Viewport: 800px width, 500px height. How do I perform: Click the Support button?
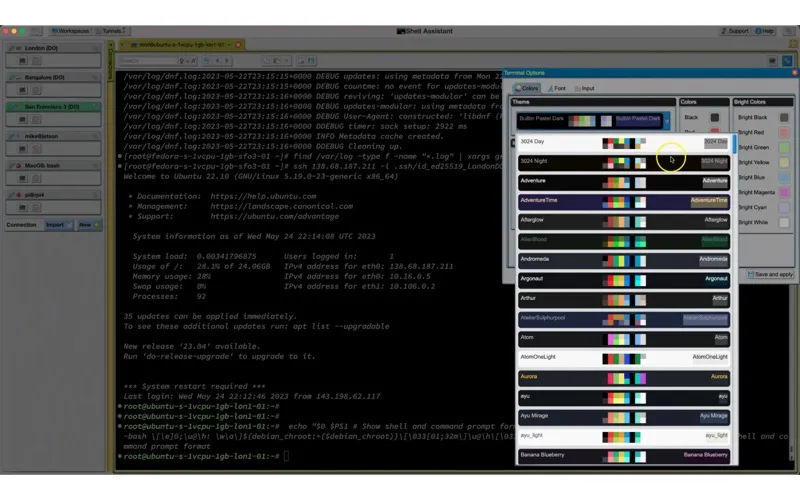click(x=735, y=31)
